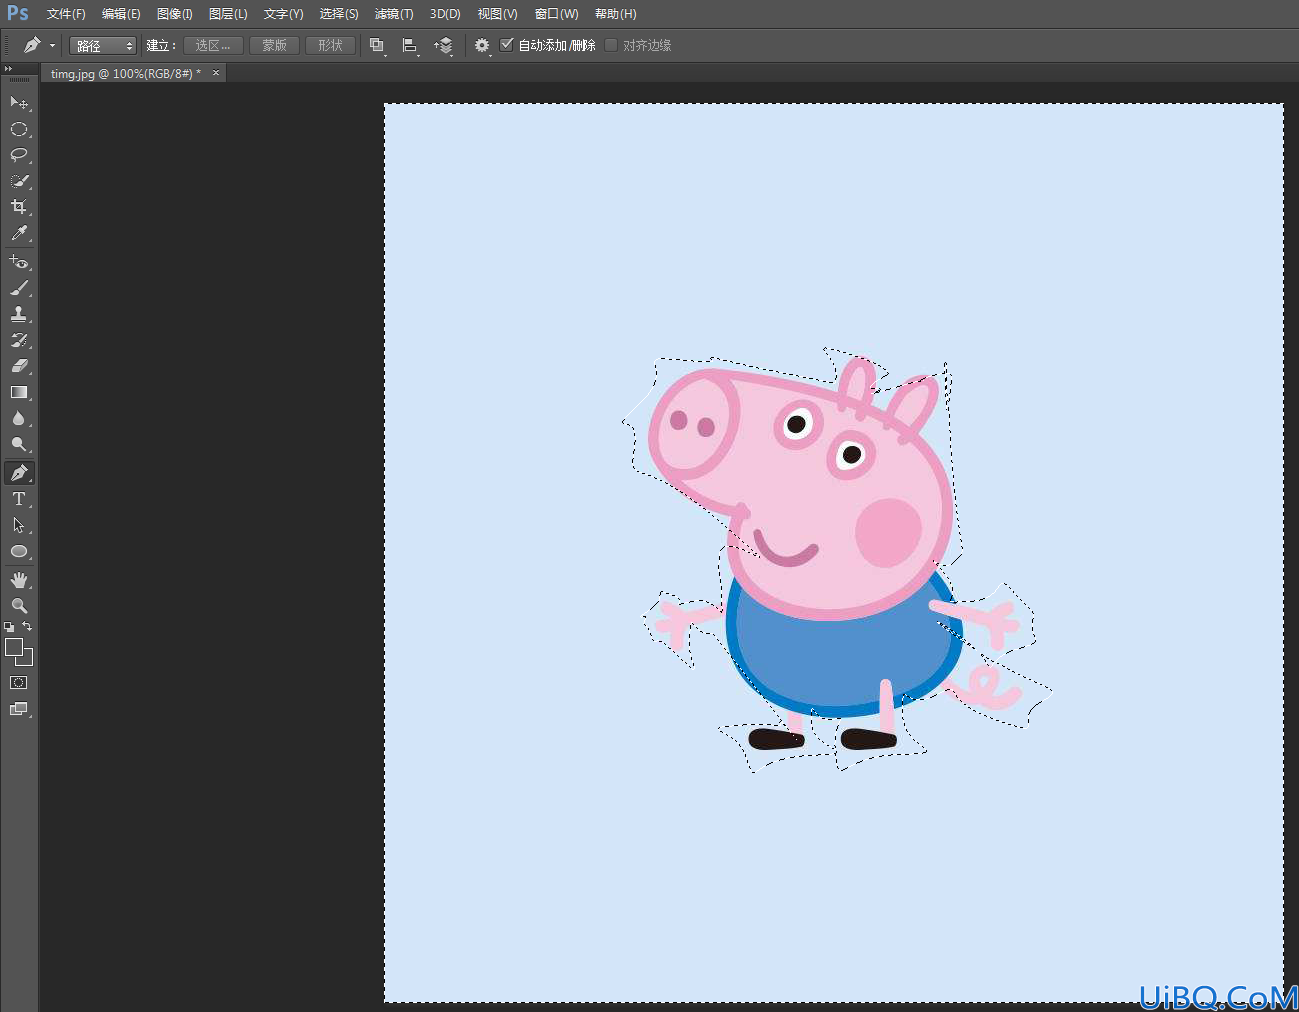Viewport: 1299px width, 1012px height.
Task: Open path alignment options
Action: pyautogui.click(x=410, y=45)
